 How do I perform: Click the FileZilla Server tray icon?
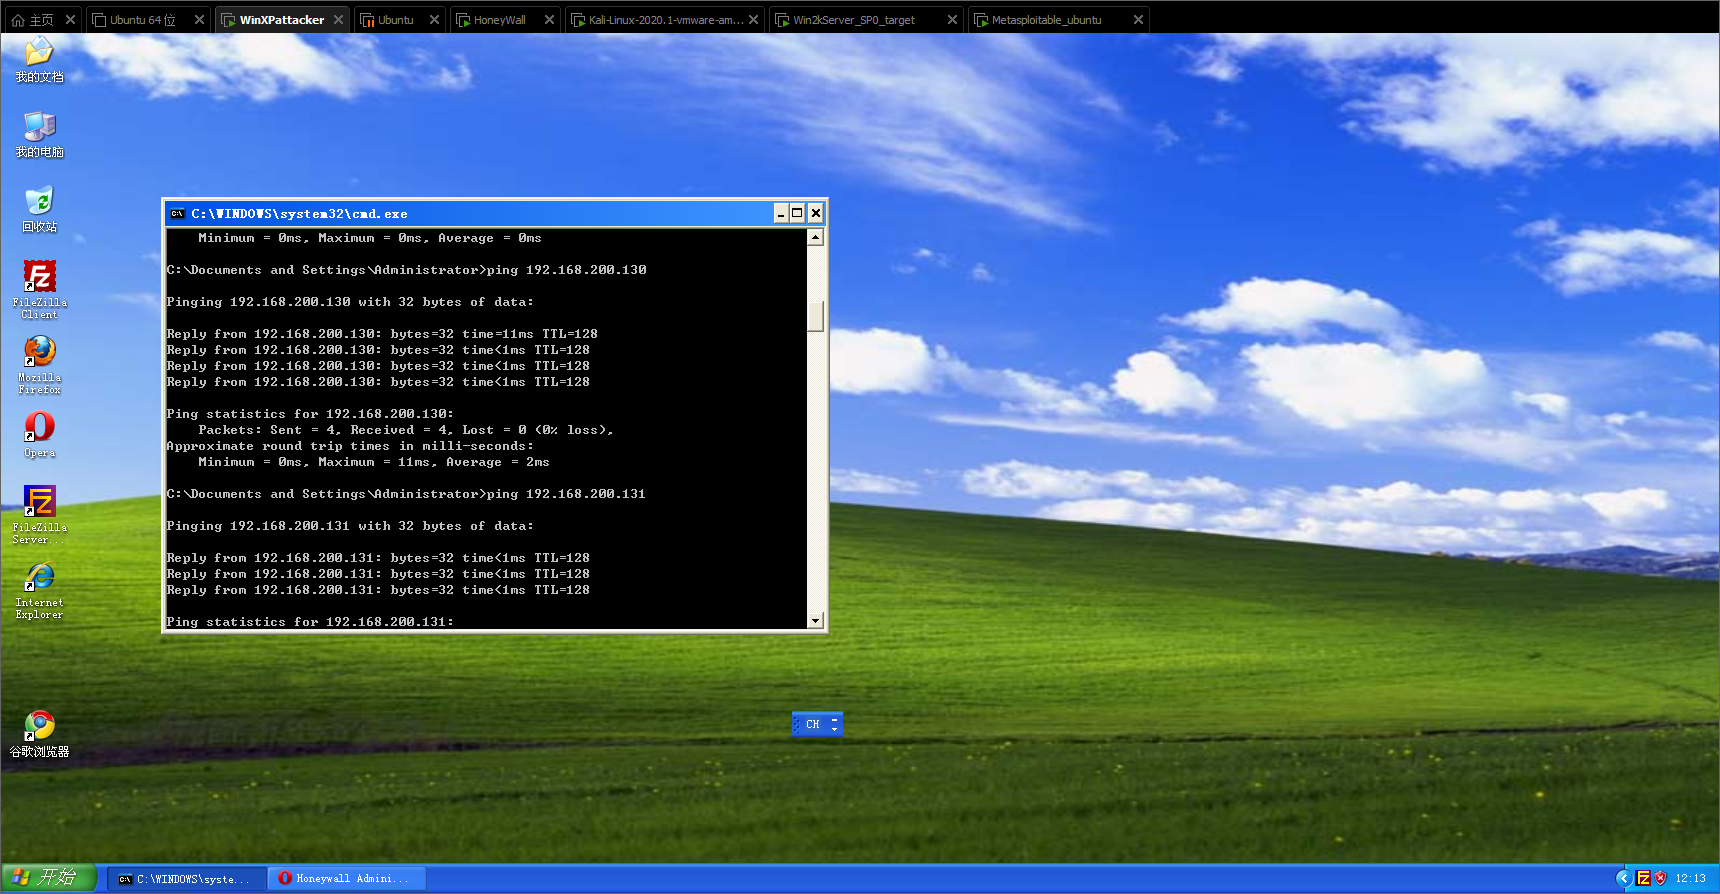click(x=1643, y=878)
